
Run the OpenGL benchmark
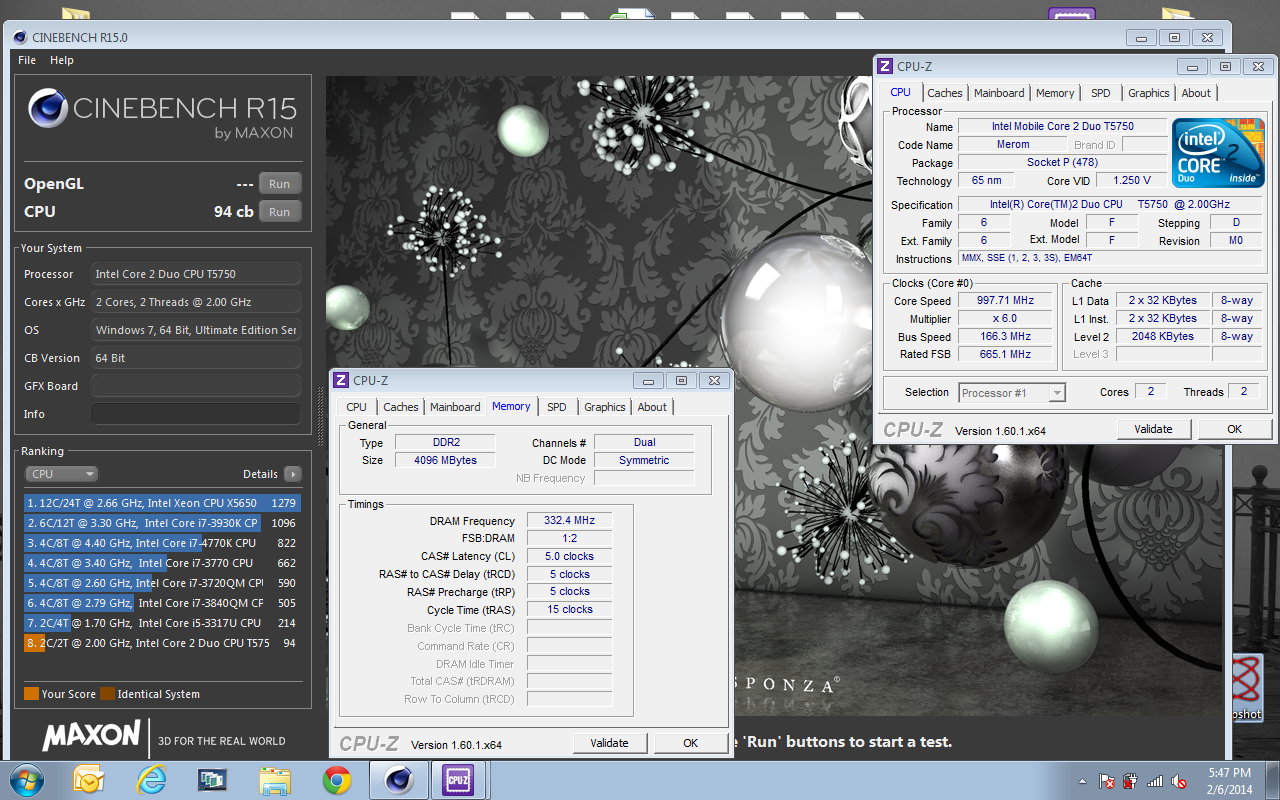click(x=280, y=184)
